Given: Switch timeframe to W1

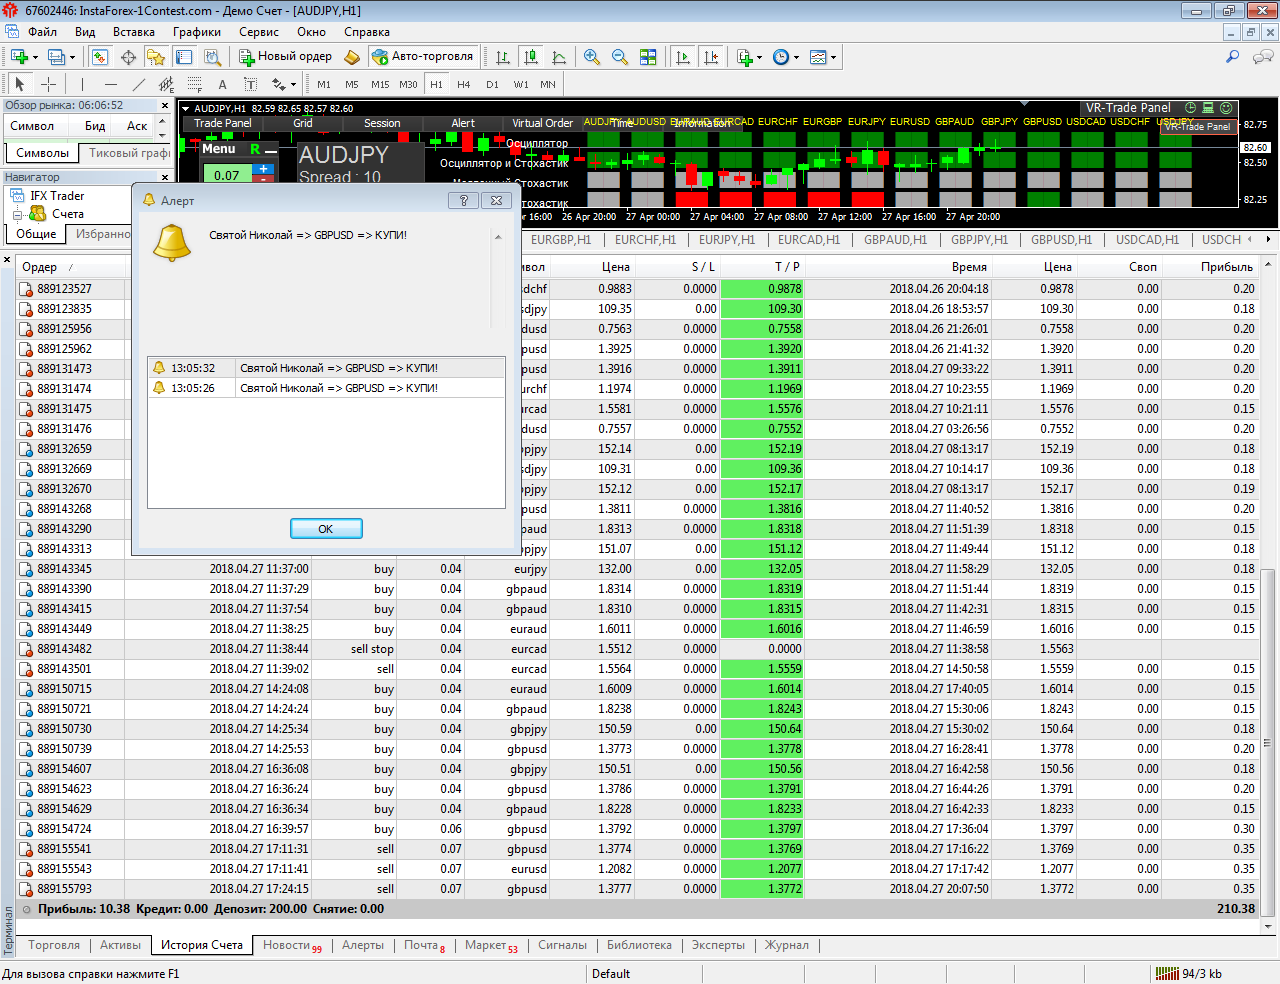Looking at the screenshot, I should click(521, 84).
